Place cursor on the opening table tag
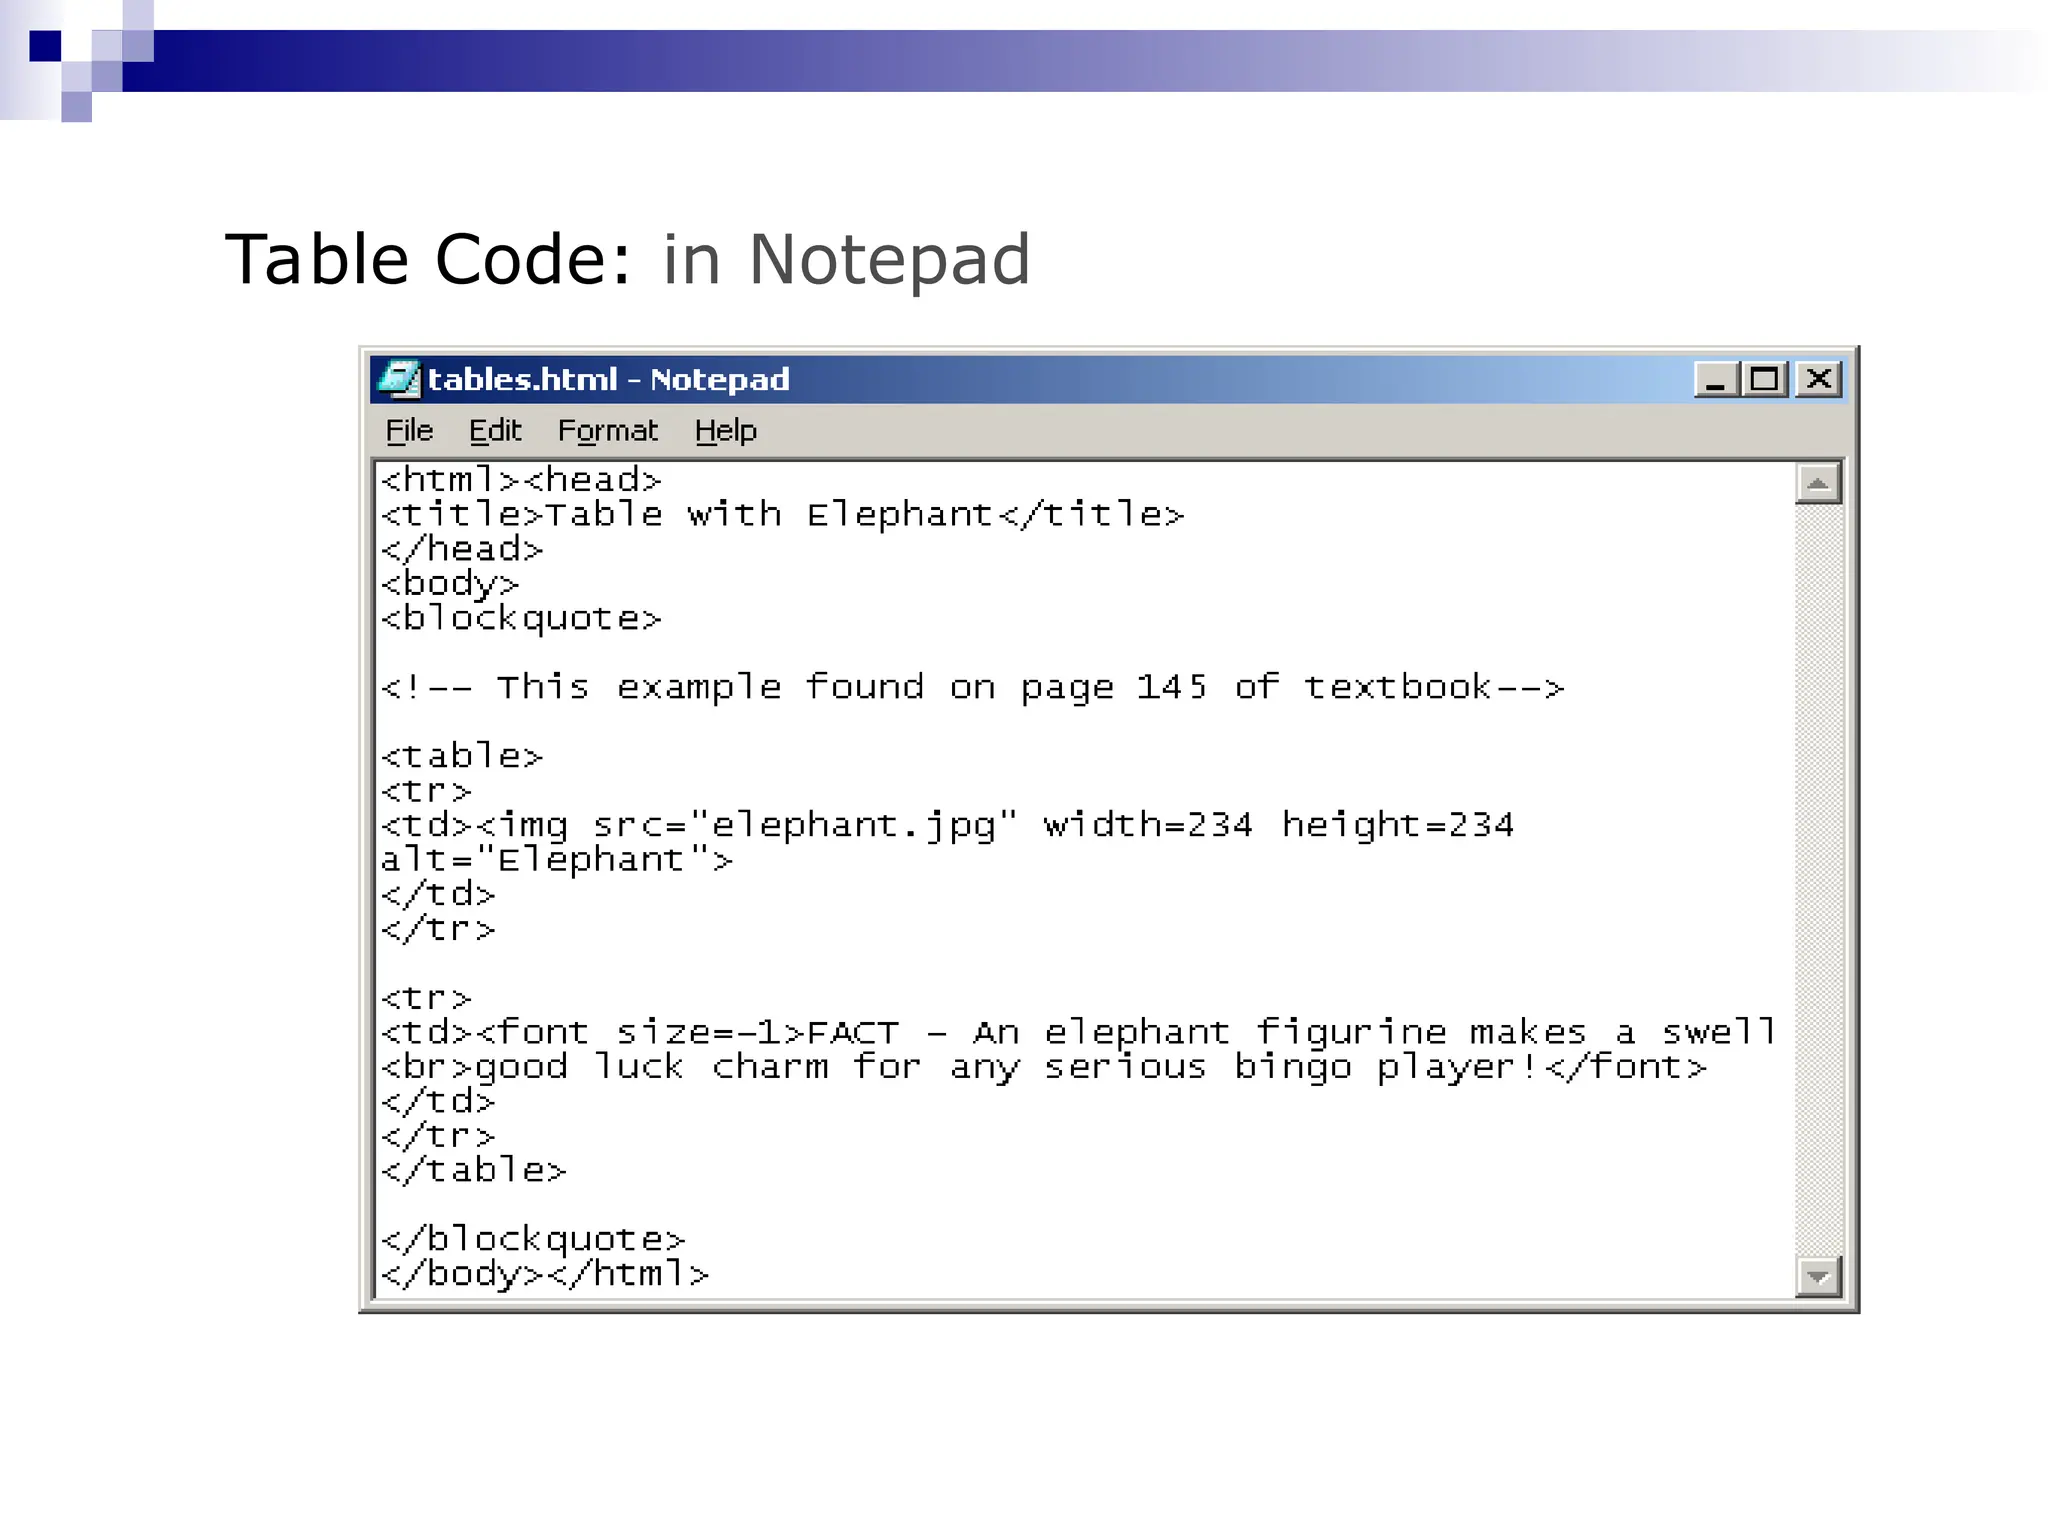The image size is (2048, 1536). [462, 757]
